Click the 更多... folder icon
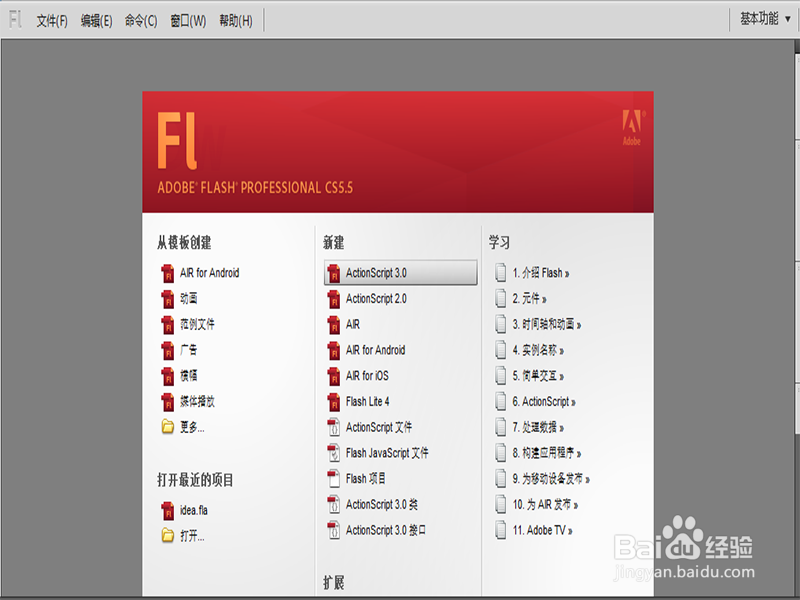Image resolution: width=800 pixels, height=600 pixels. pos(168,427)
